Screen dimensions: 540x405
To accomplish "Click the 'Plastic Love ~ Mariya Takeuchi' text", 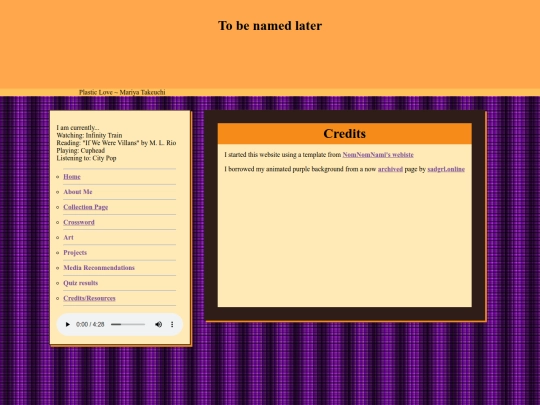I will pos(122,92).
